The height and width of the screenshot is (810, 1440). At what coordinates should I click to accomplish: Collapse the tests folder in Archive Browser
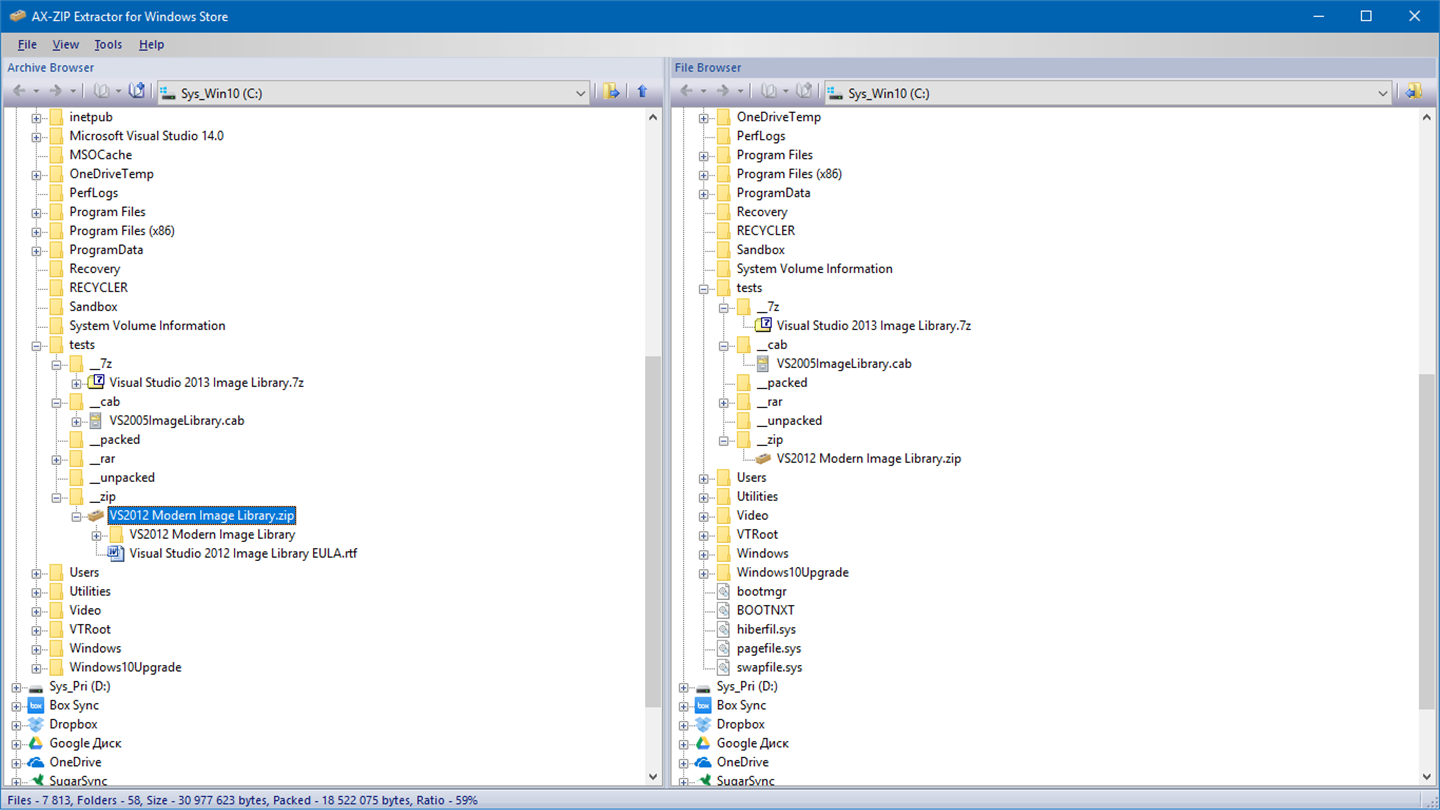37,345
